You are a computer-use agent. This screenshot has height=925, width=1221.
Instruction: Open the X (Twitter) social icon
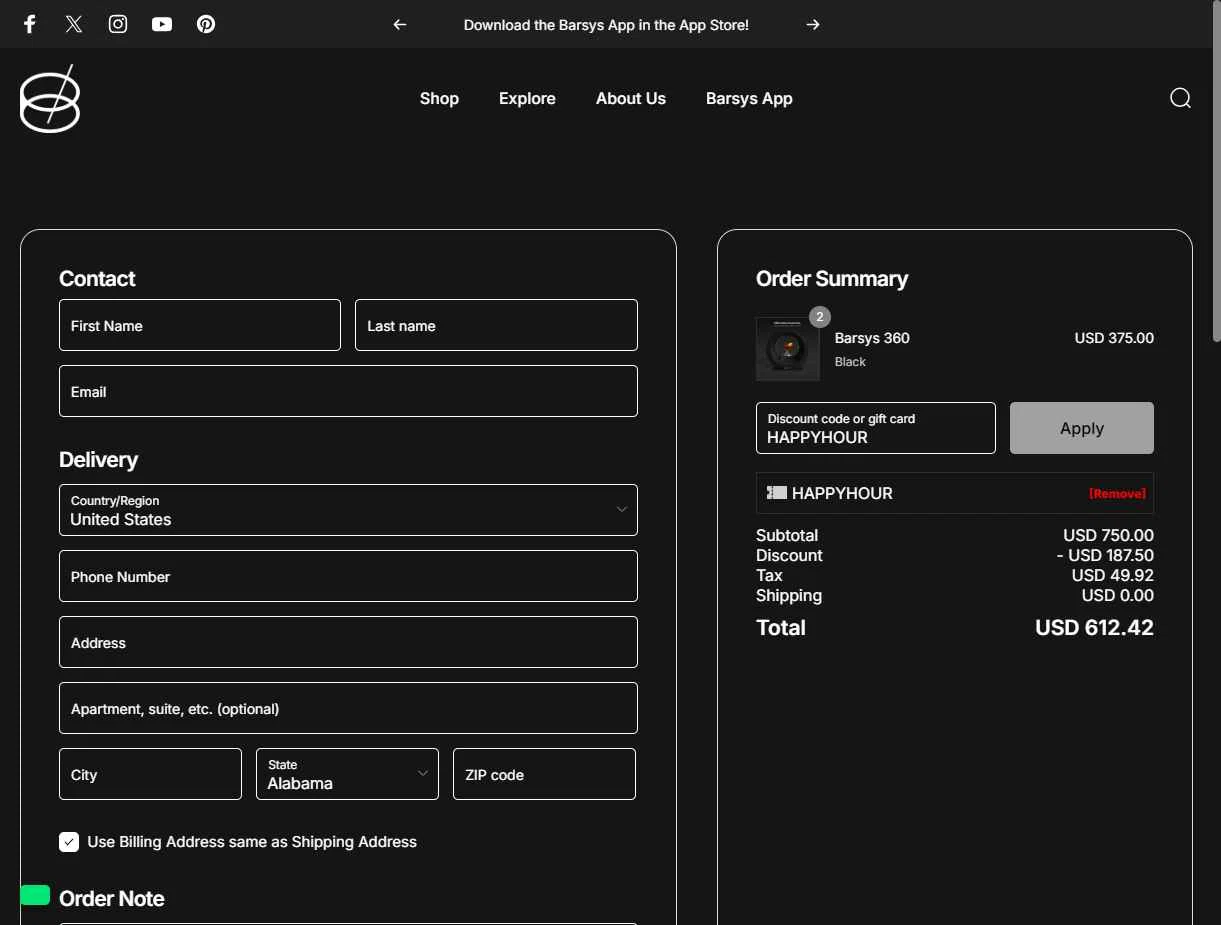click(74, 24)
